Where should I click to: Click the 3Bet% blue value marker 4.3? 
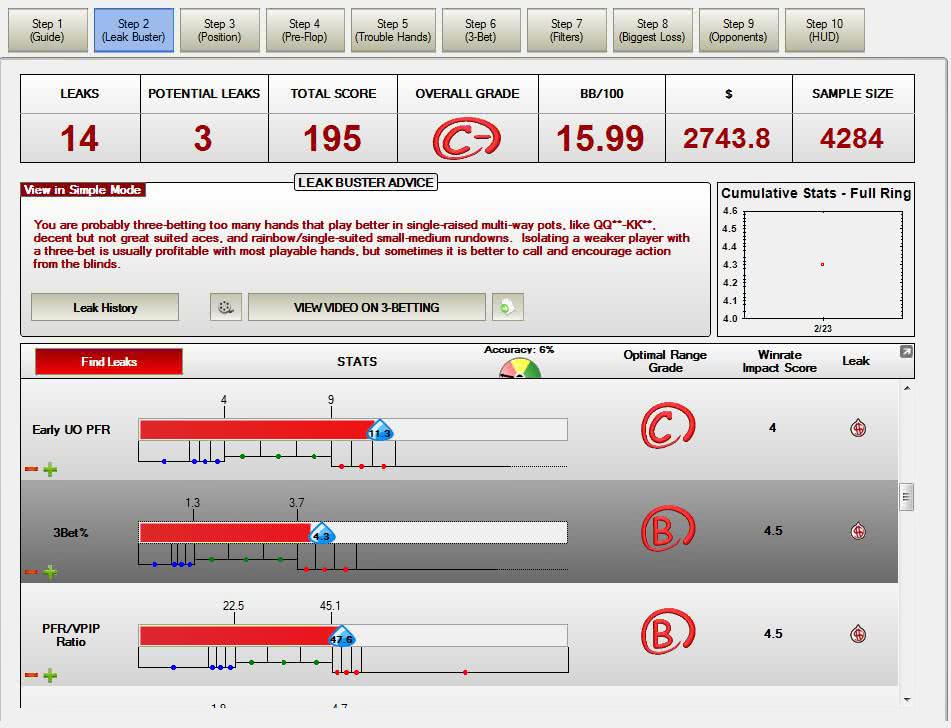click(321, 534)
